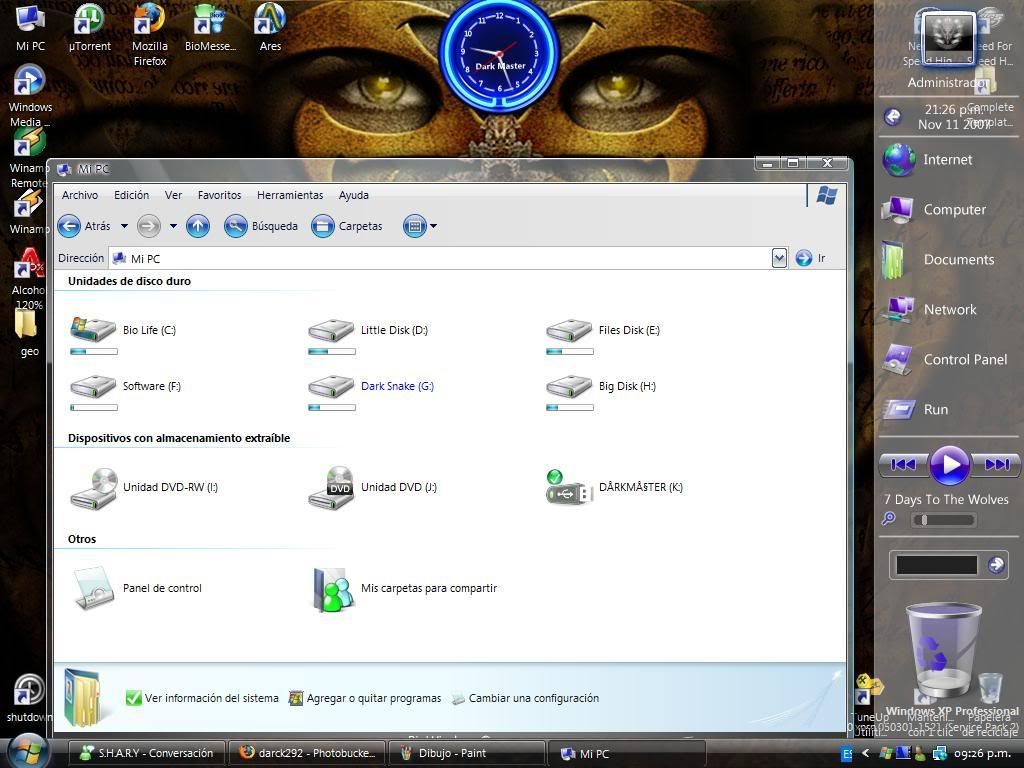The image size is (1024, 768).
Task: Open the Búsqueda search pane
Action: (x=261, y=227)
